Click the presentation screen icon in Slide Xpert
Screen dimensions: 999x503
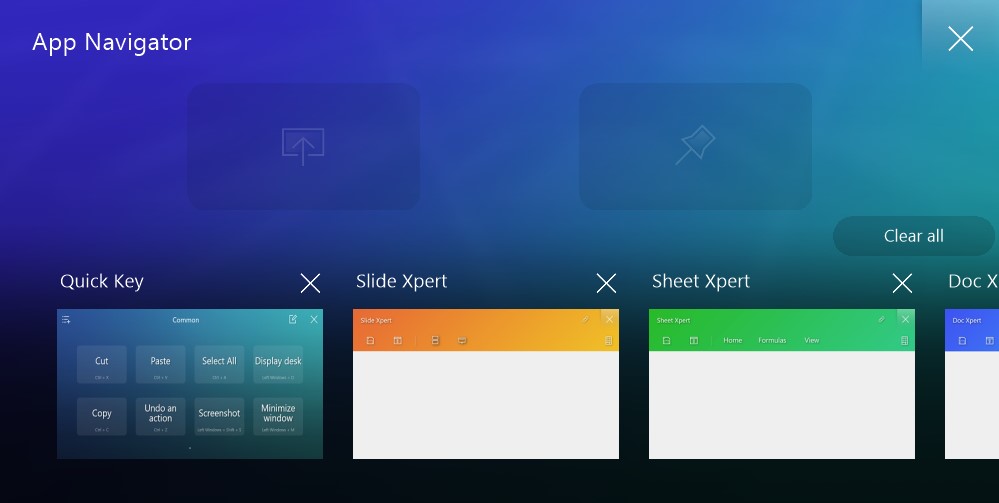point(462,340)
